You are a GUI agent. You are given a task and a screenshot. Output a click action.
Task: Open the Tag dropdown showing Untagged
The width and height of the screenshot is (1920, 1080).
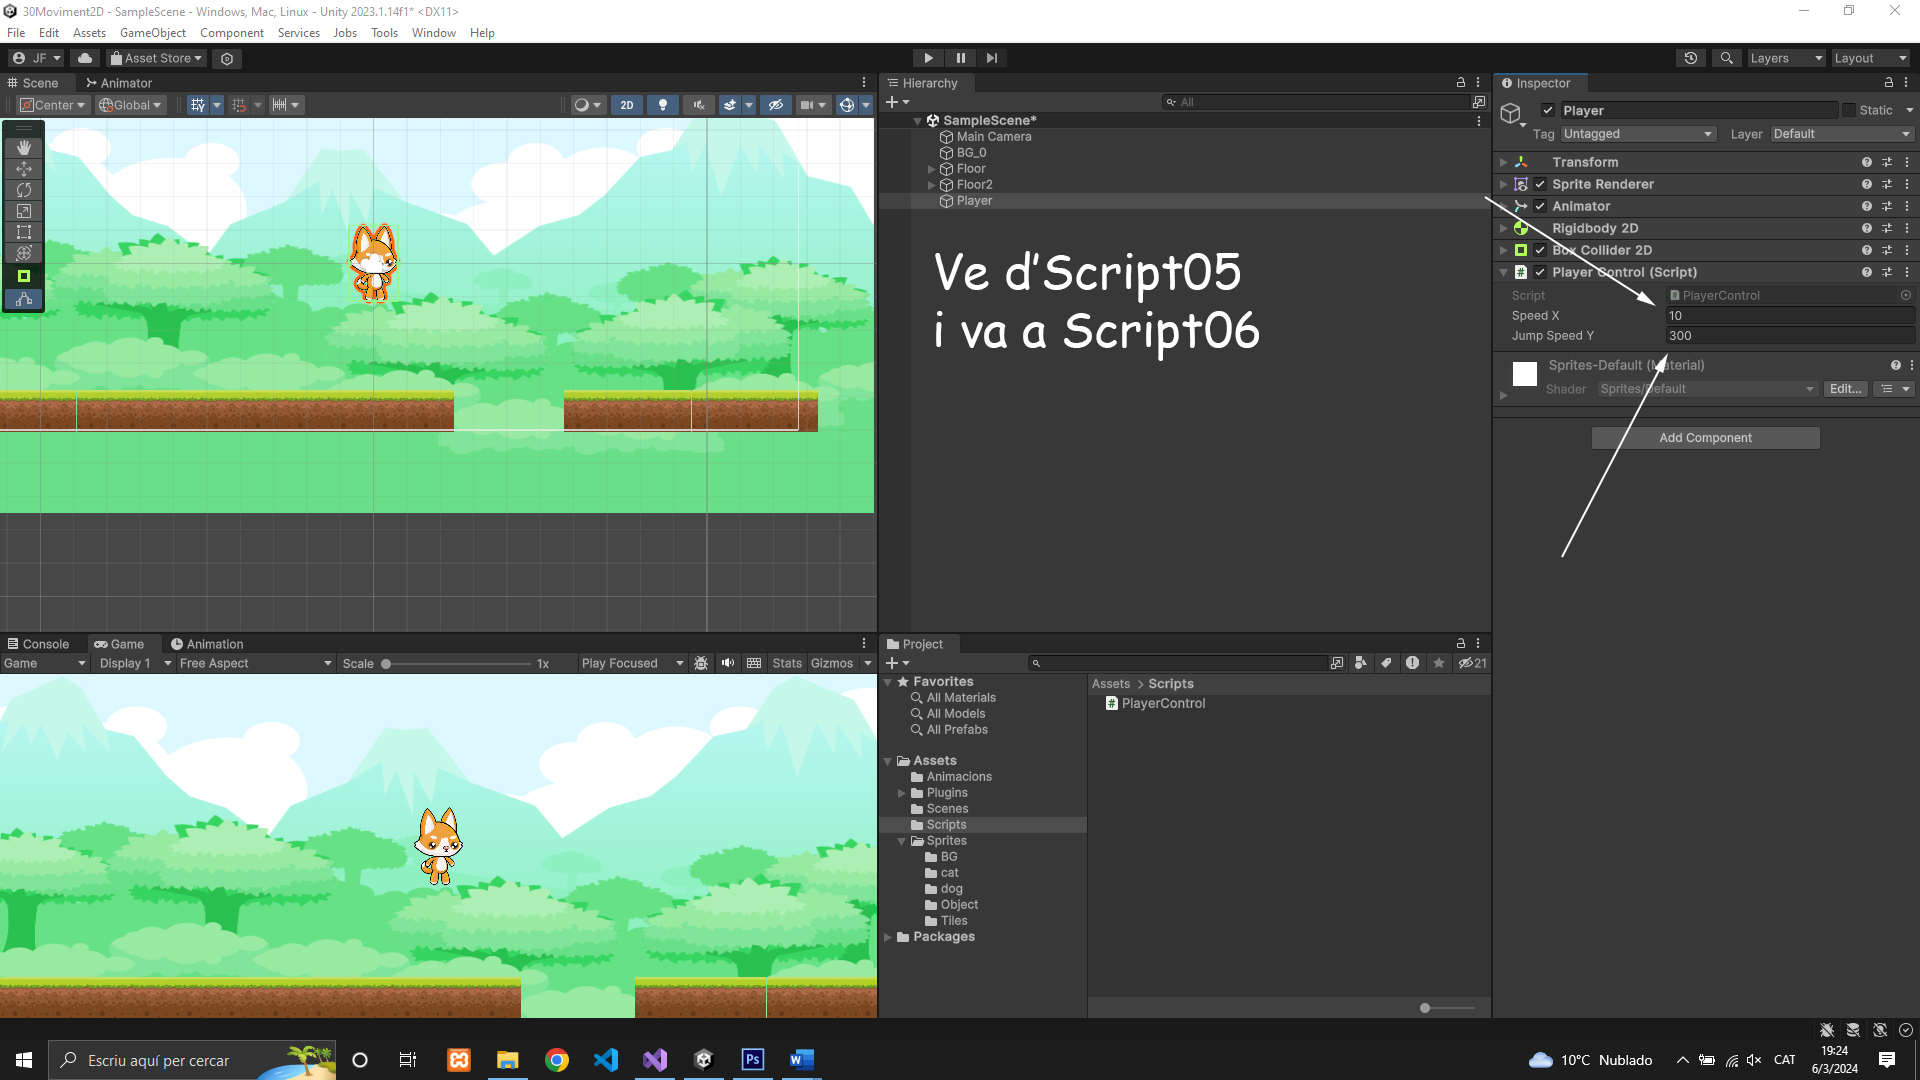pyautogui.click(x=1637, y=134)
